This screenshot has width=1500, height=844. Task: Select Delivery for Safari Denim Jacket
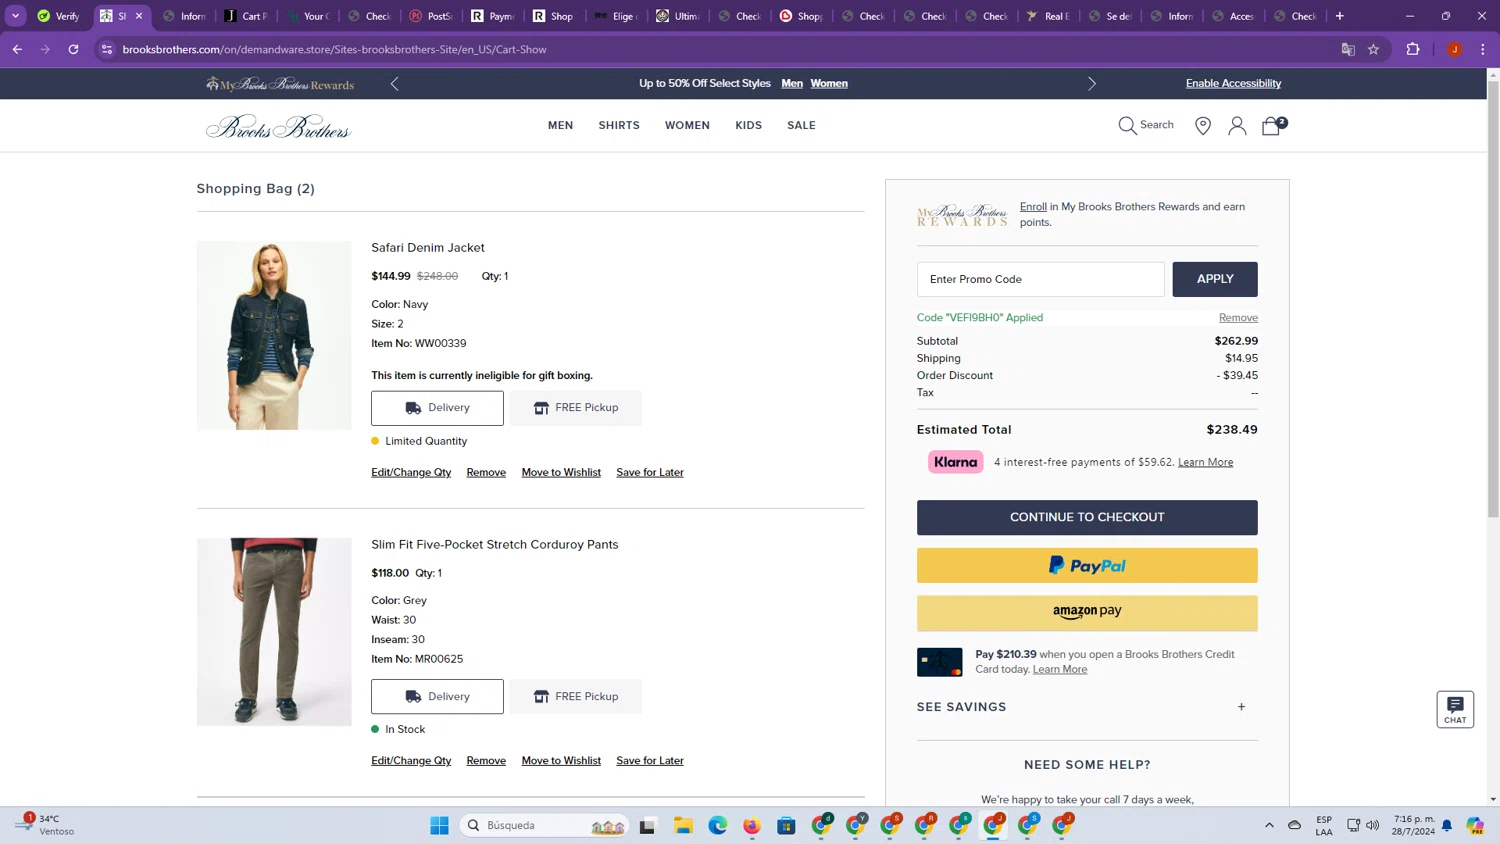(437, 408)
